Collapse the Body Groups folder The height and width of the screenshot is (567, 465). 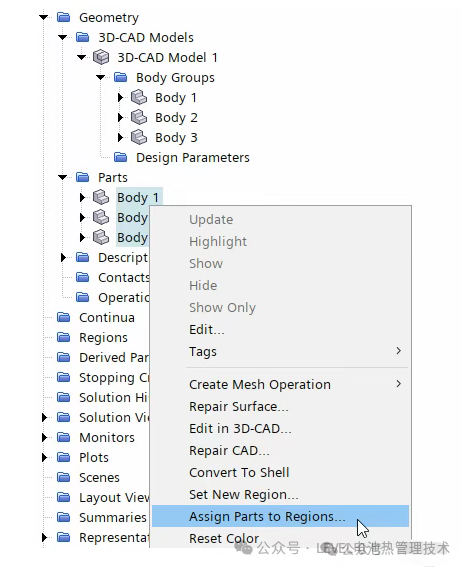click(101, 77)
